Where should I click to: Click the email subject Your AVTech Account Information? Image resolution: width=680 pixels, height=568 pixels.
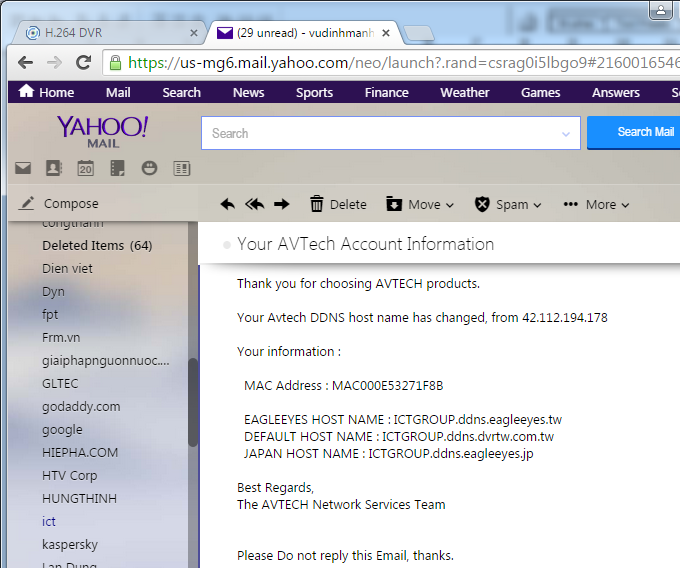tap(366, 244)
